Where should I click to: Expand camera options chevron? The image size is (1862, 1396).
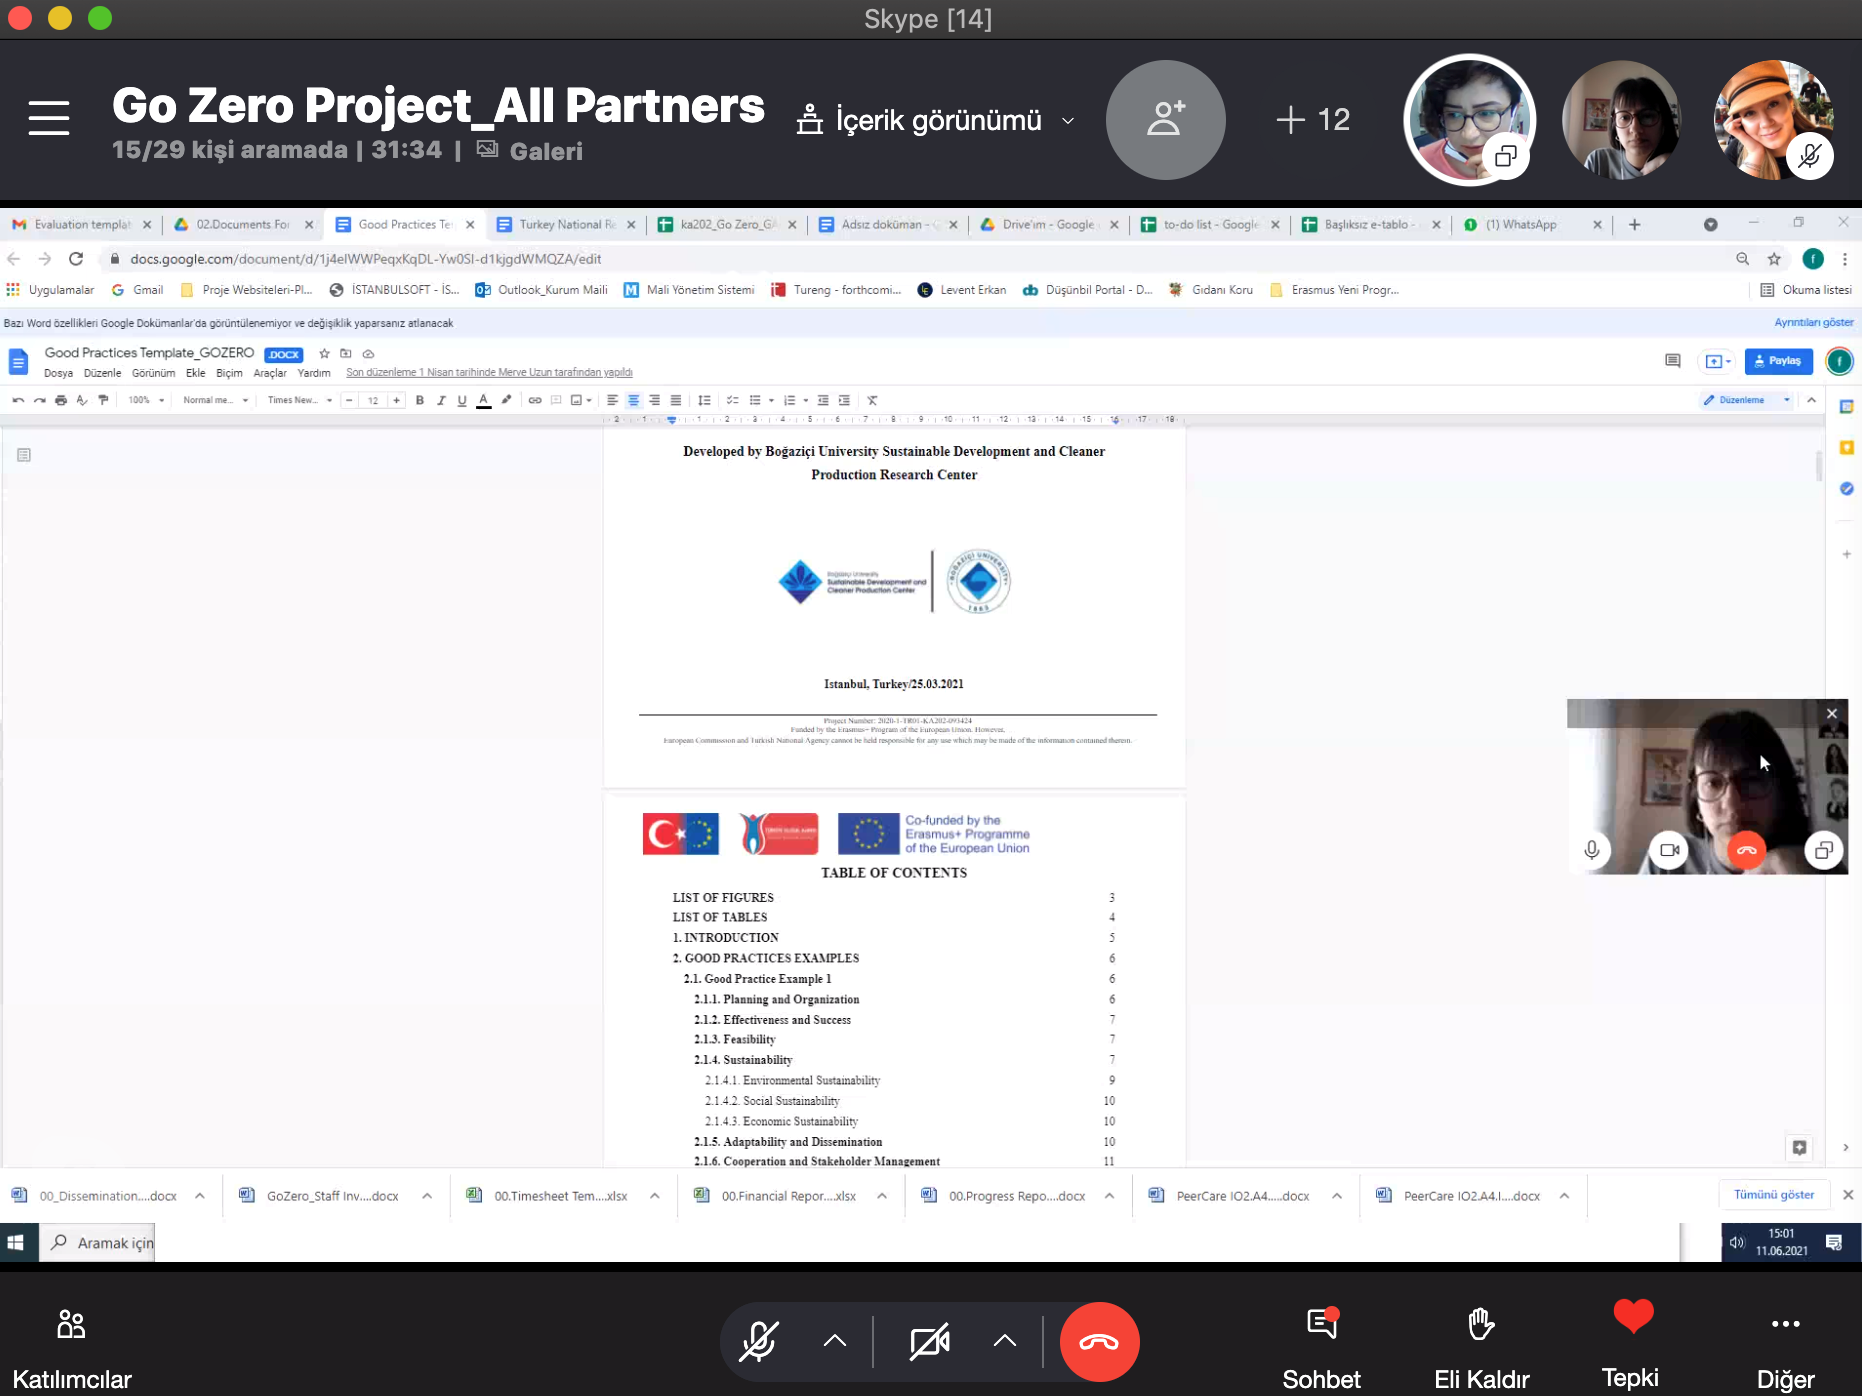tap(1005, 1341)
